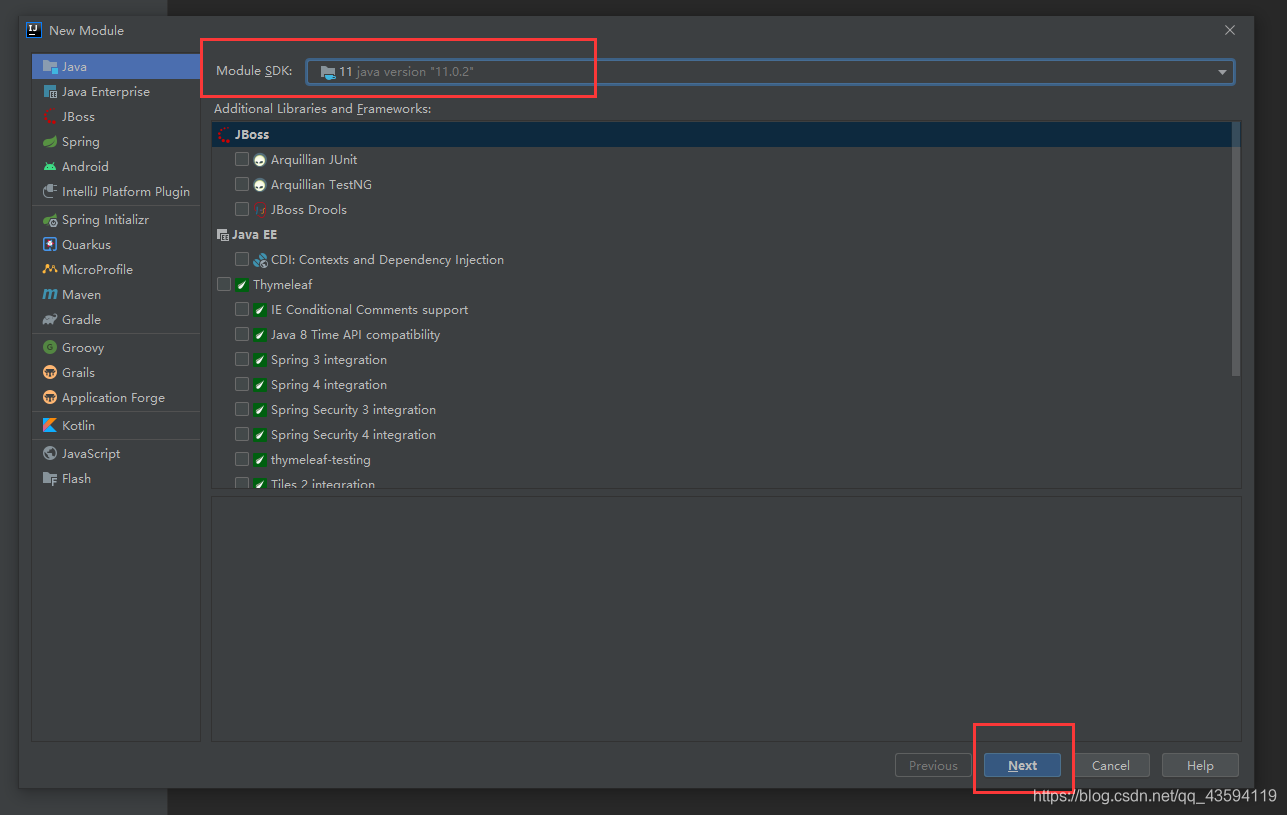Enable the Arquillian TestNG checkbox

242,185
